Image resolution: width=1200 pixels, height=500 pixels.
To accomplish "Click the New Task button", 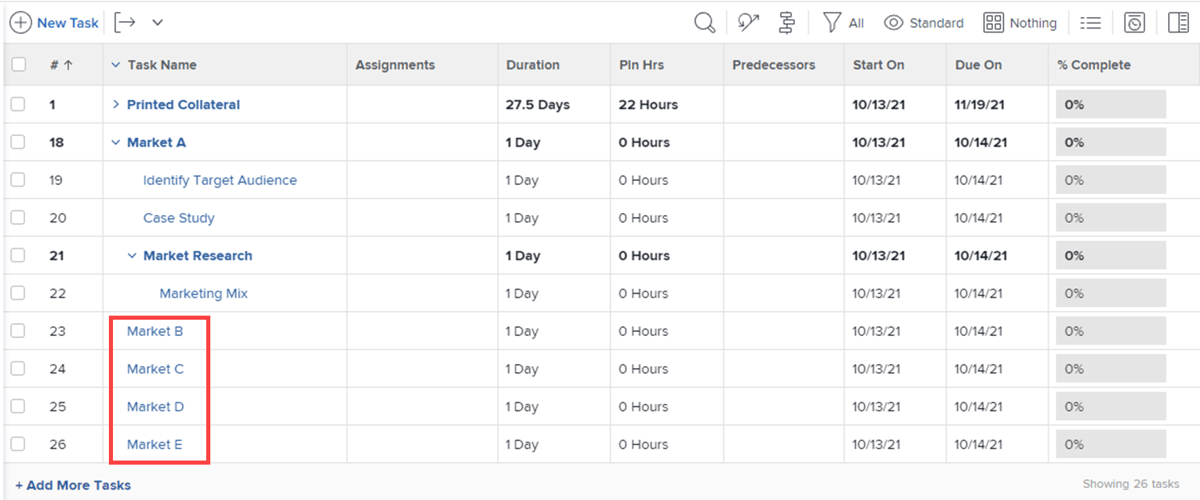I will [55, 23].
